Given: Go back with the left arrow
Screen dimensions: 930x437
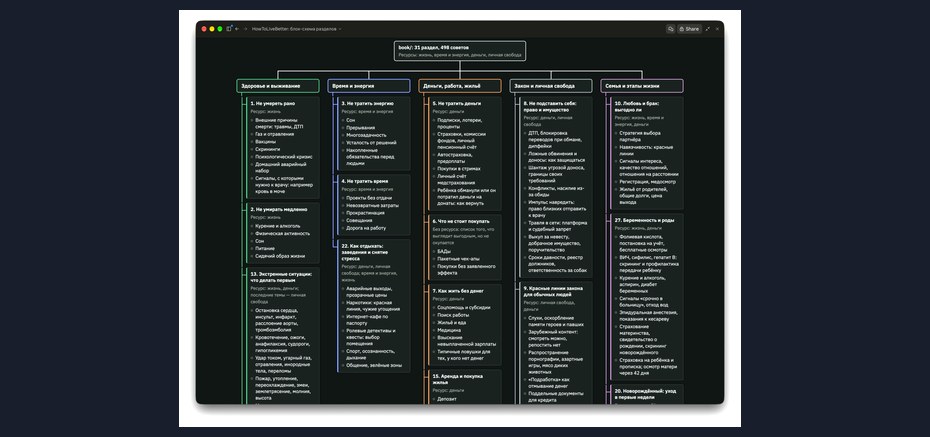Looking at the screenshot, I should click(237, 28).
